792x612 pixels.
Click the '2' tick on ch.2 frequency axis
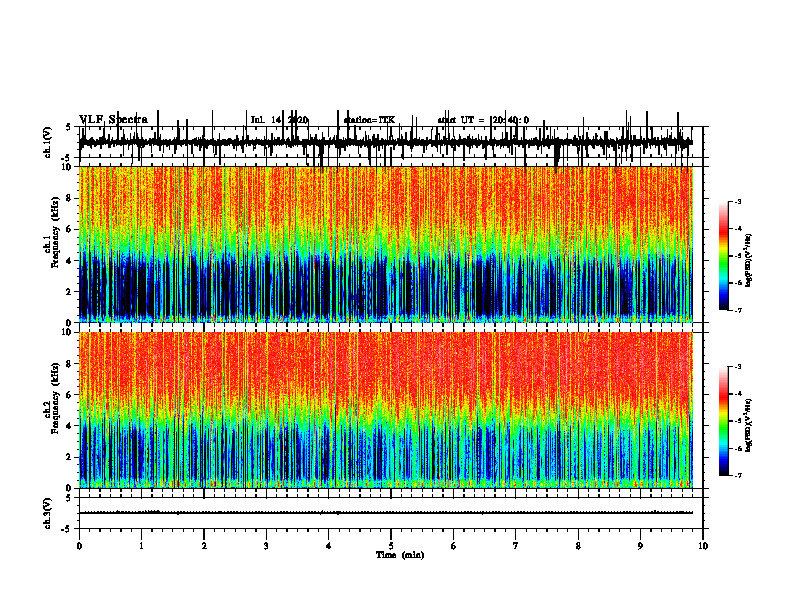tap(70, 457)
